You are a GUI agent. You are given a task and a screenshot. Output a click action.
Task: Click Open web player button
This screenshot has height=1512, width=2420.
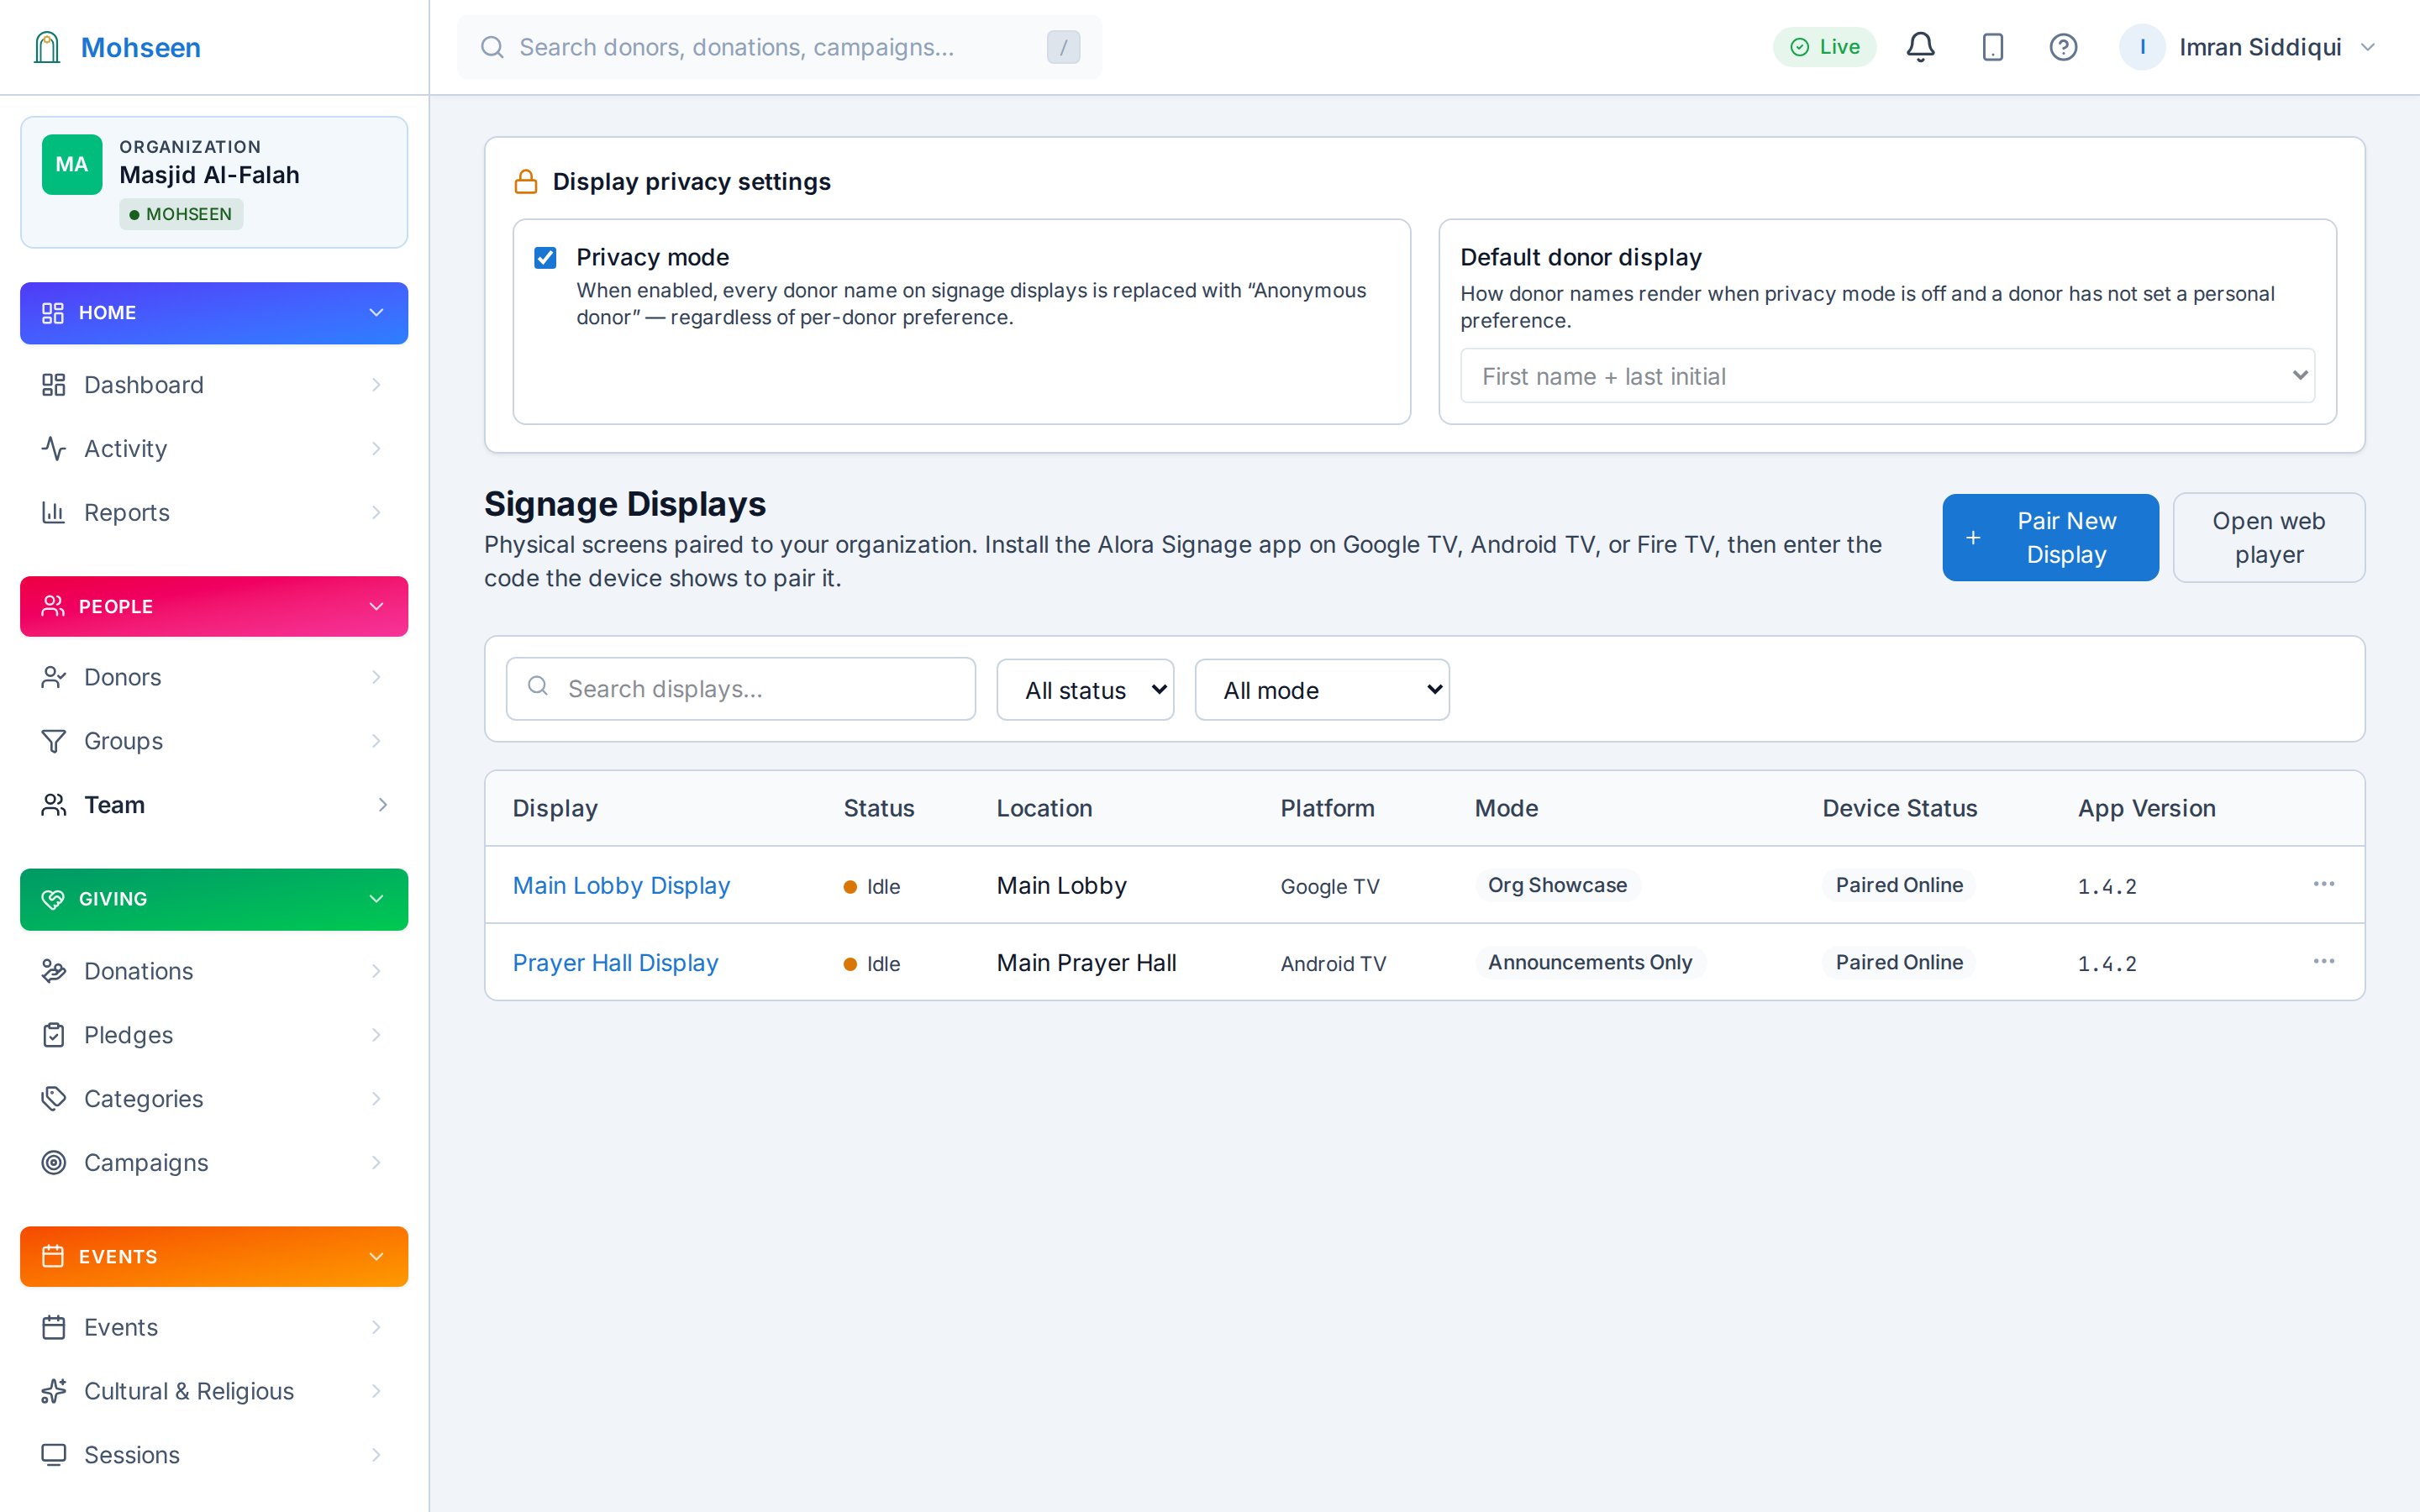[x=2268, y=538]
